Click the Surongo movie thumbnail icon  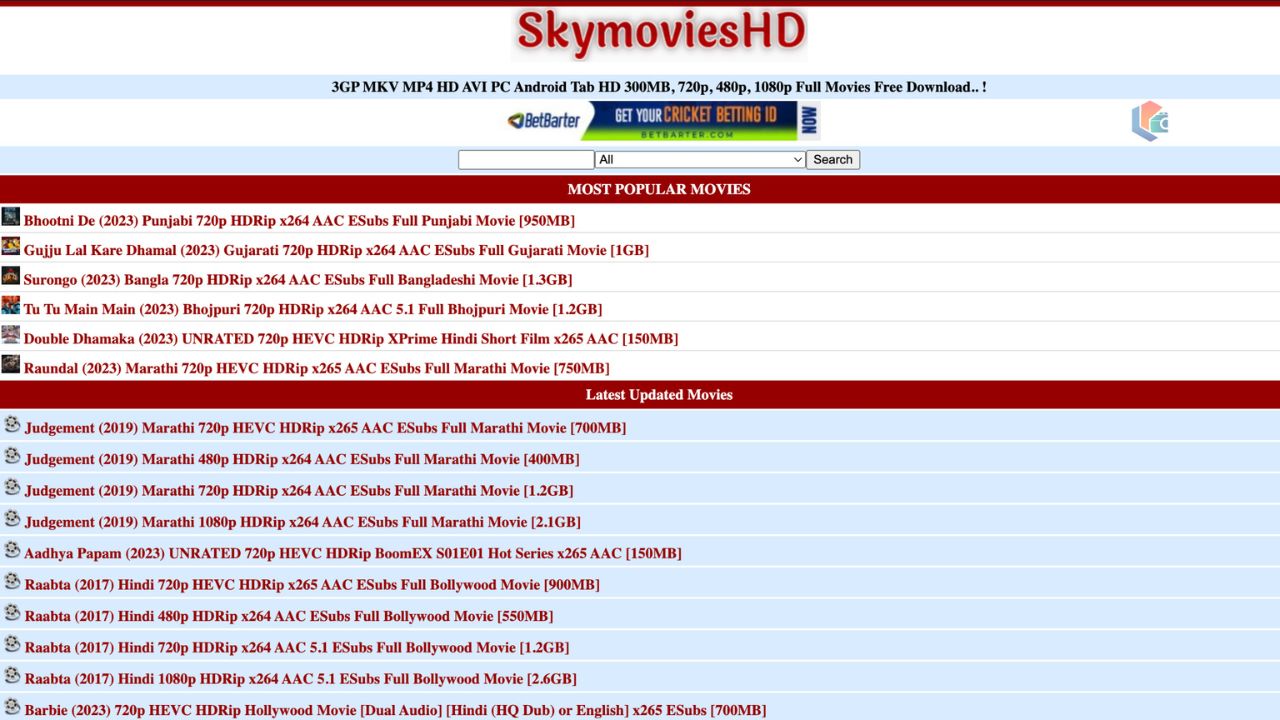pyautogui.click(x=11, y=276)
